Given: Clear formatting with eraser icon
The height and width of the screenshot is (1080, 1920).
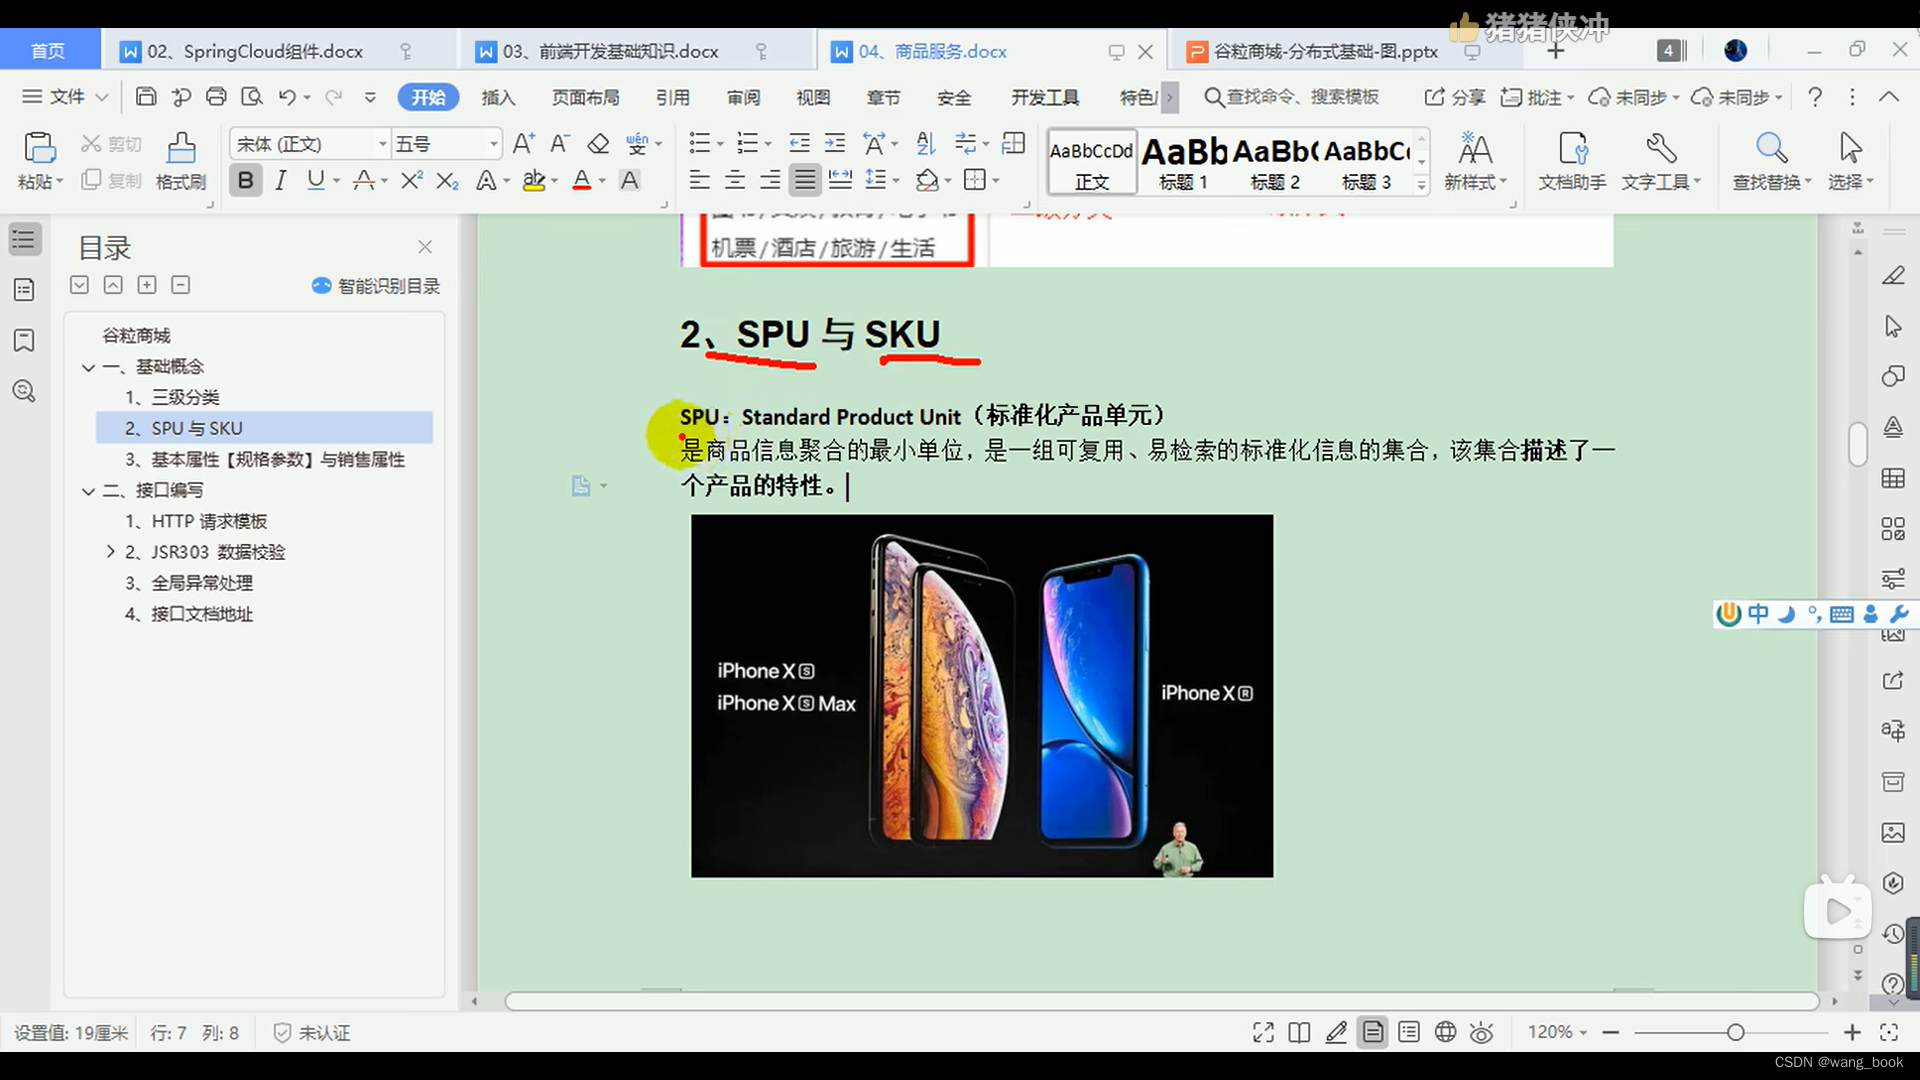Looking at the screenshot, I should tap(598, 144).
